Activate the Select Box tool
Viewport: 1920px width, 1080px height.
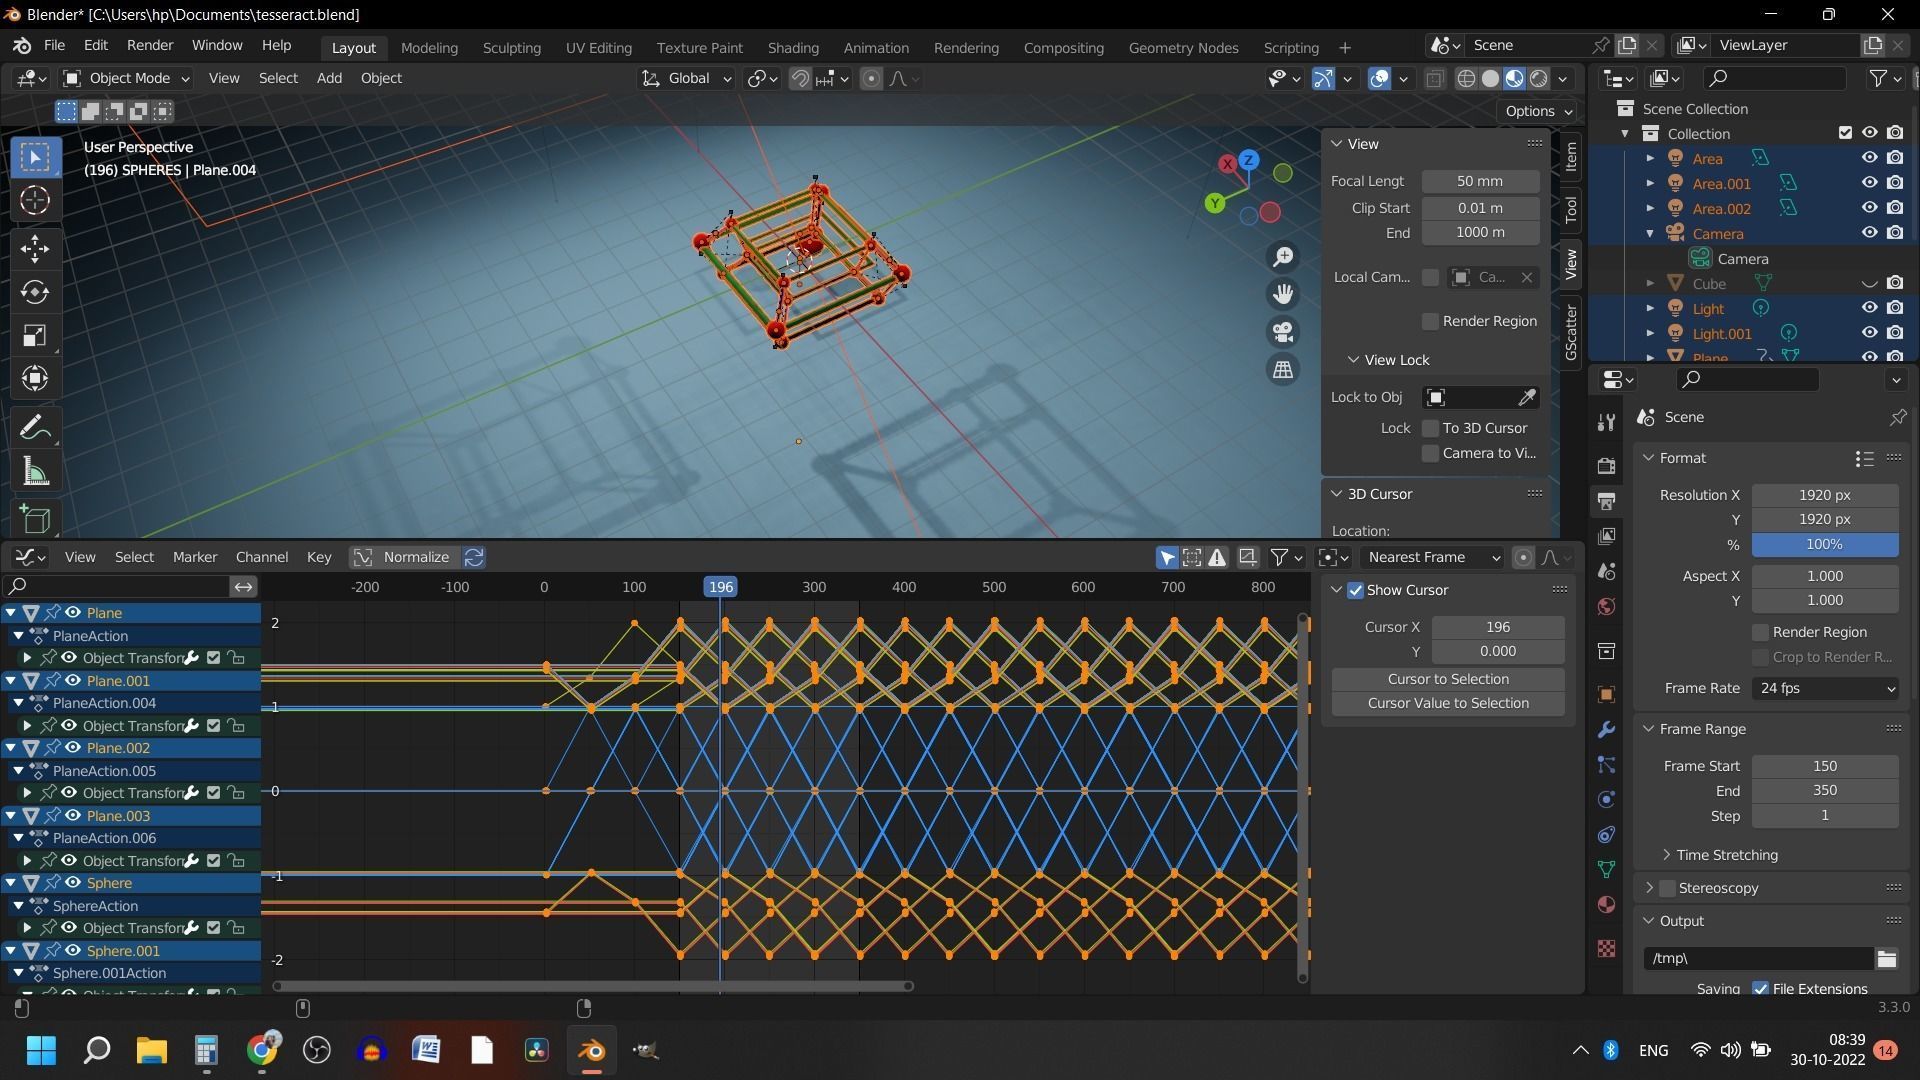click(x=35, y=157)
